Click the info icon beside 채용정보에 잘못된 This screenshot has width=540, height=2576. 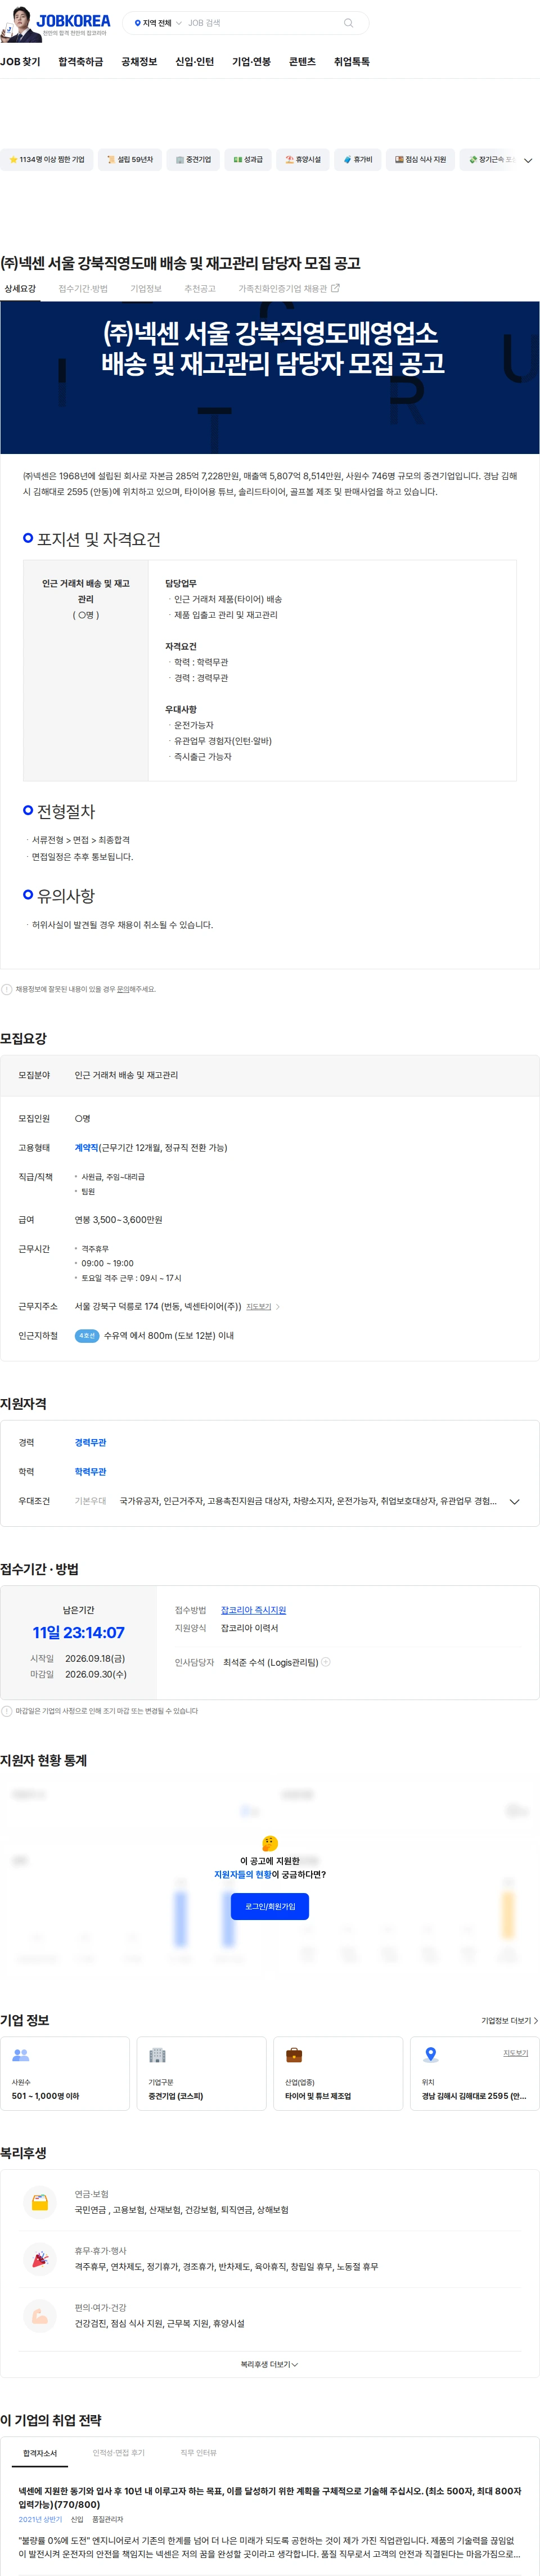[x=7, y=989]
